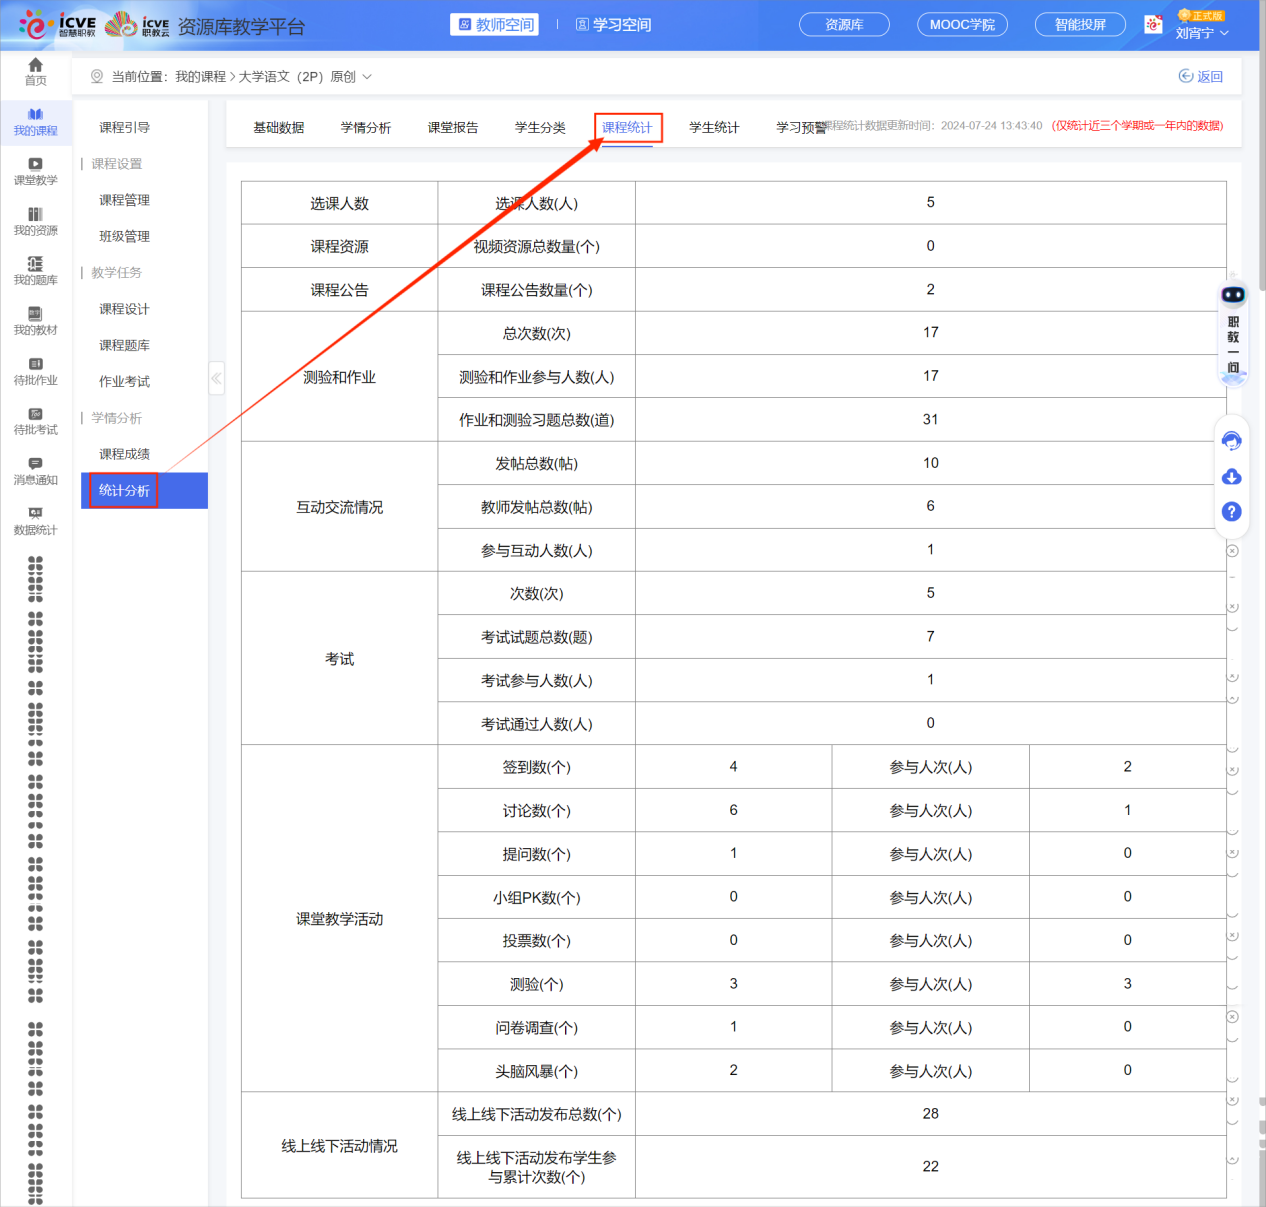Viewport: 1266px width, 1207px height.
Task: Switch to 学习空间 mode
Action: 613,25
